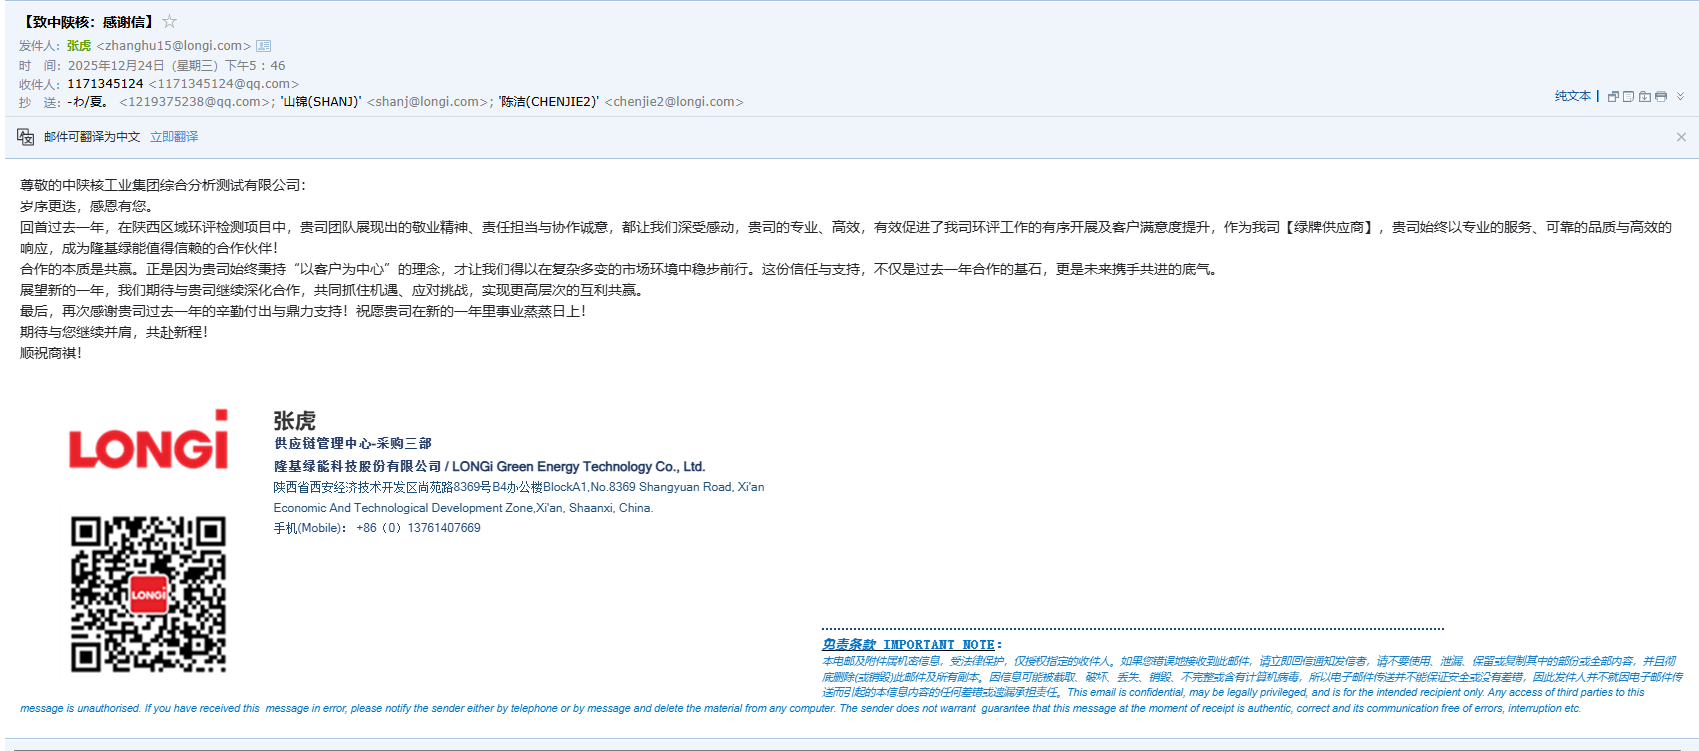The width and height of the screenshot is (1699, 751).
Task: Click company name LONGi Green Energy Technology Co., Ltd.
Action: coord(579,467)
